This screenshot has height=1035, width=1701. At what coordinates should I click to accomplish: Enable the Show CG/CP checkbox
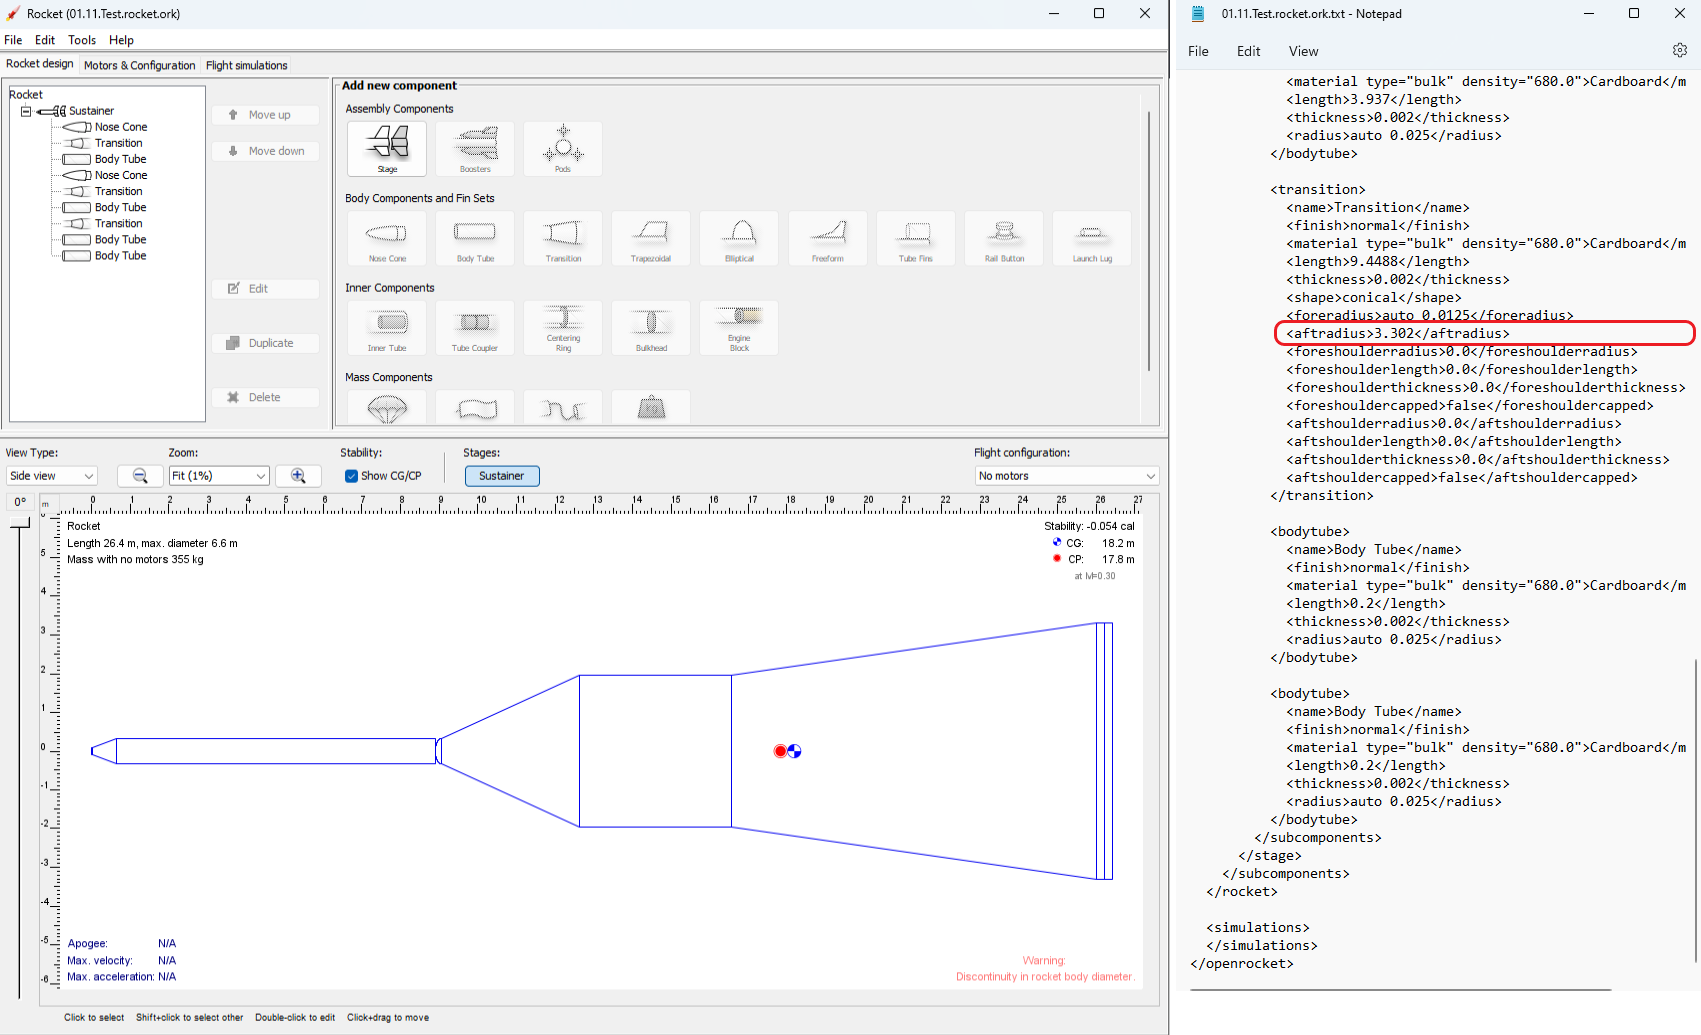click(x=351, y=476)
